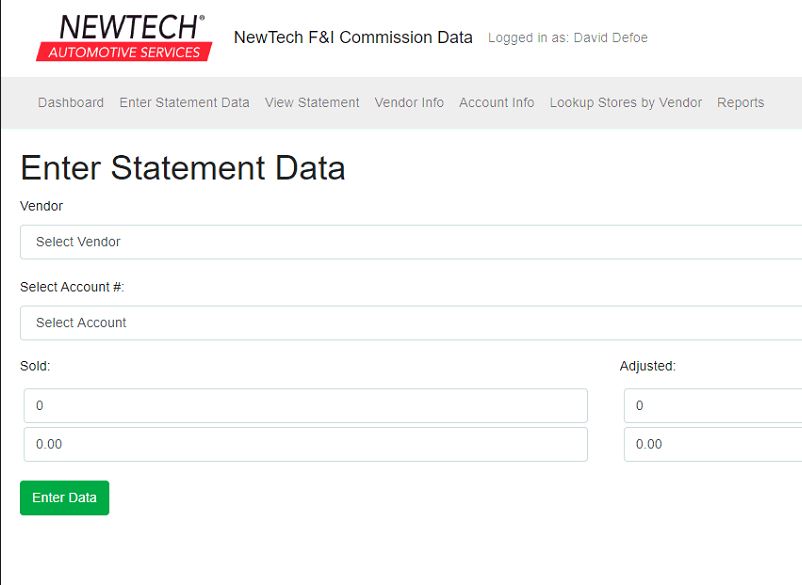Screen dimensions: 802x585
Task: Click the Enter Statement Data page heading
Action: [x=182, y=168]
